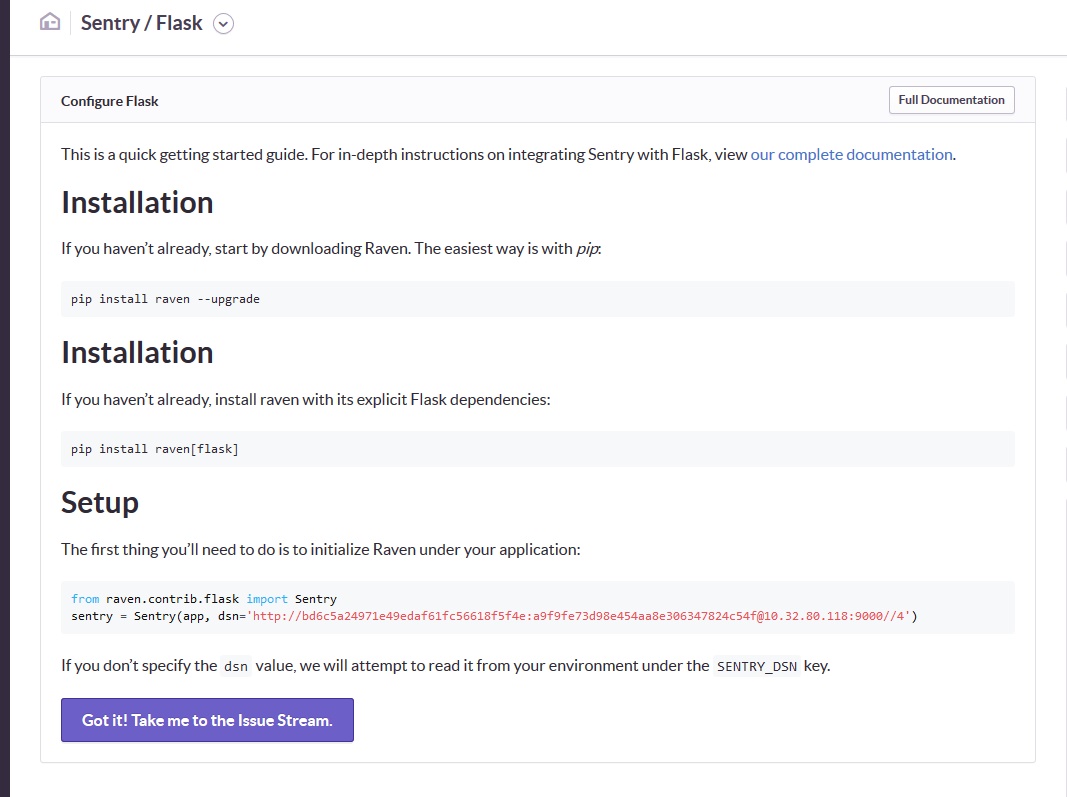Expand the Sentry / Flask project dropdown chevron
The image size is (1067, 797).
[x=224, y=24]
